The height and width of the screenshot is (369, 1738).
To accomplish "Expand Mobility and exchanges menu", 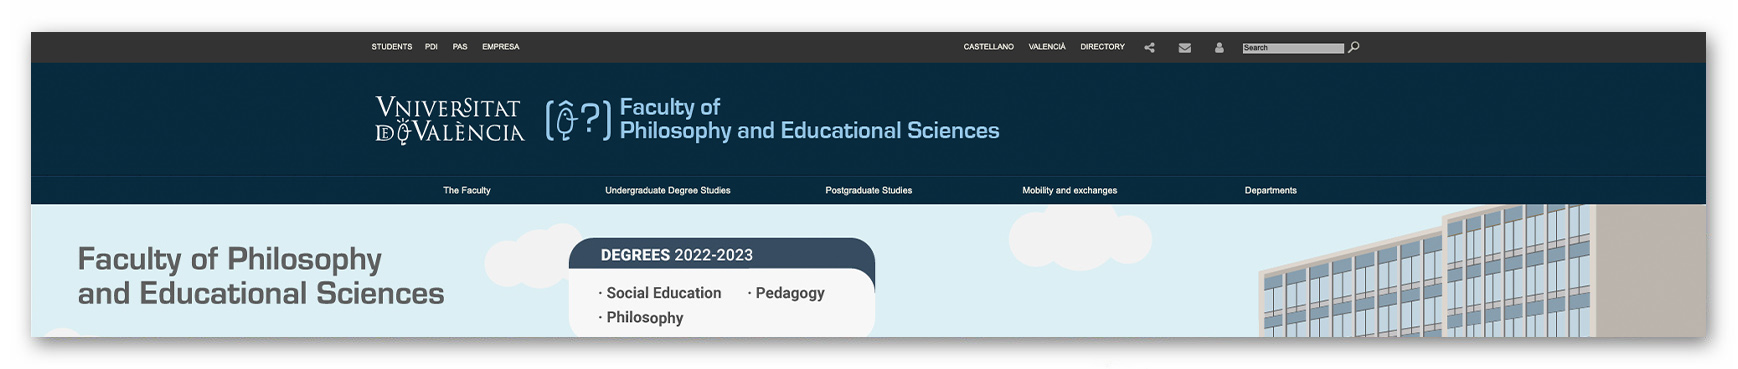I will [x=1070, y=190].
